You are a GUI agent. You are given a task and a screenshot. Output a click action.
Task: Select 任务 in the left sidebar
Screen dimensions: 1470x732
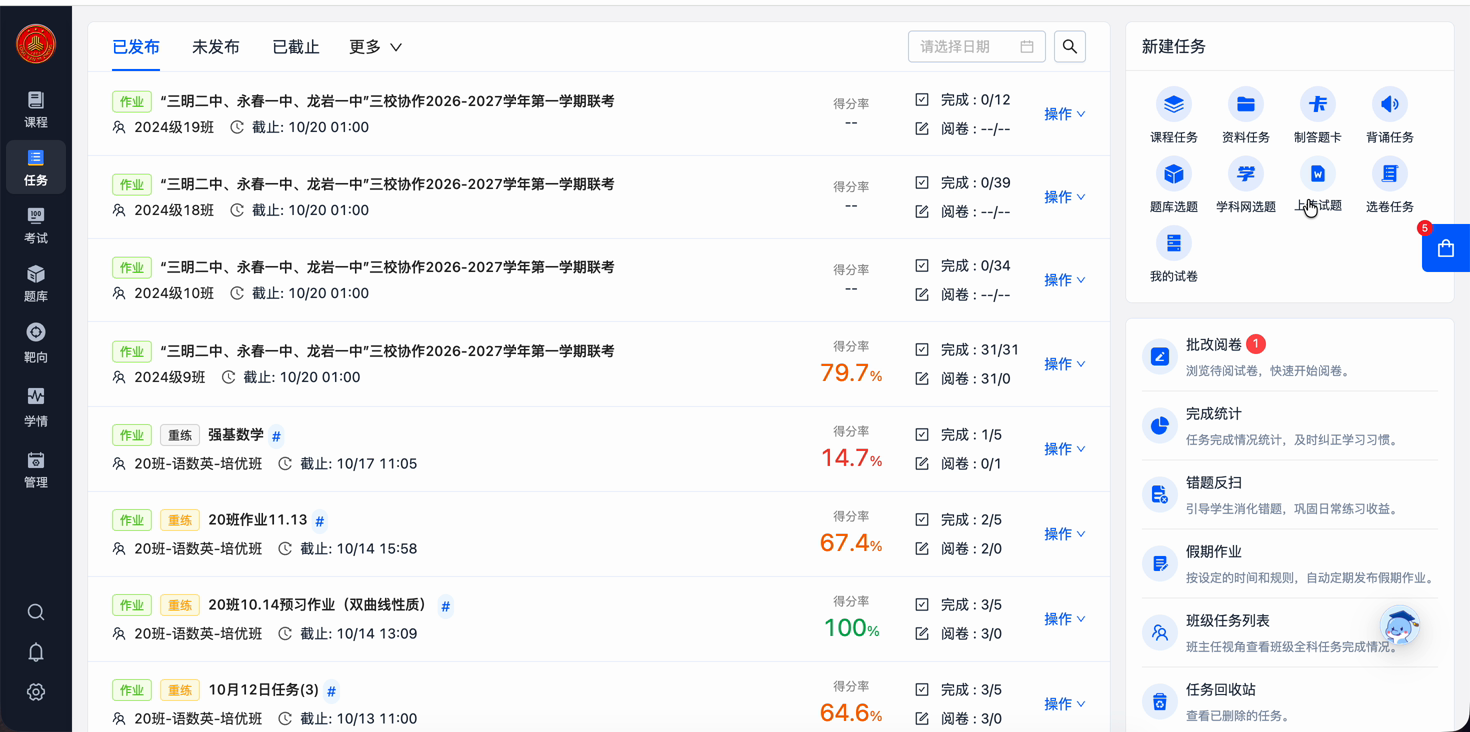pos(36,167)
